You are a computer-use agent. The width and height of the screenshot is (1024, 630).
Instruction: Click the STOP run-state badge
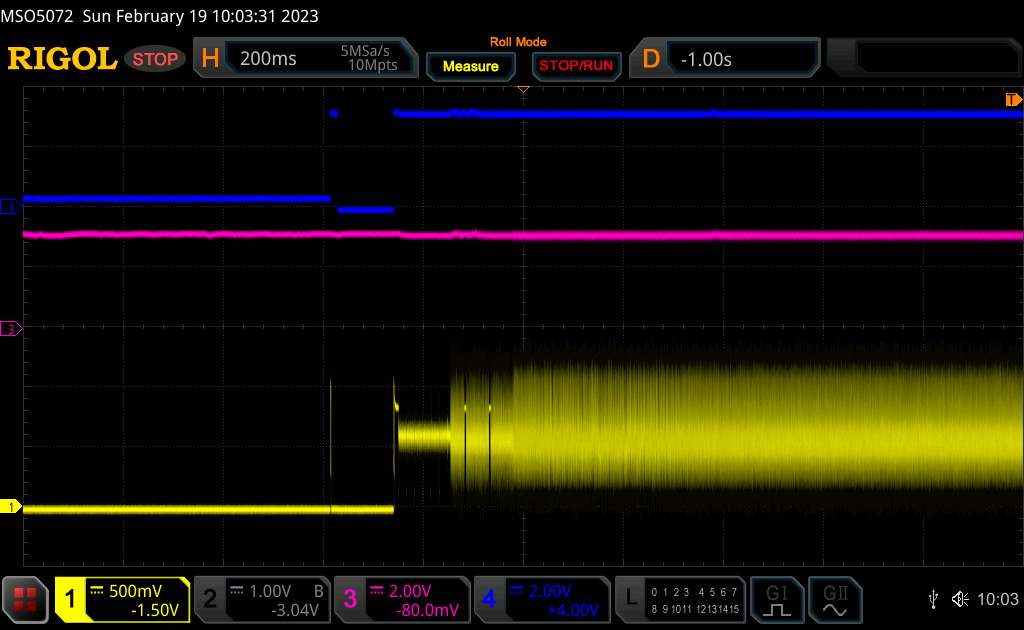155,59
